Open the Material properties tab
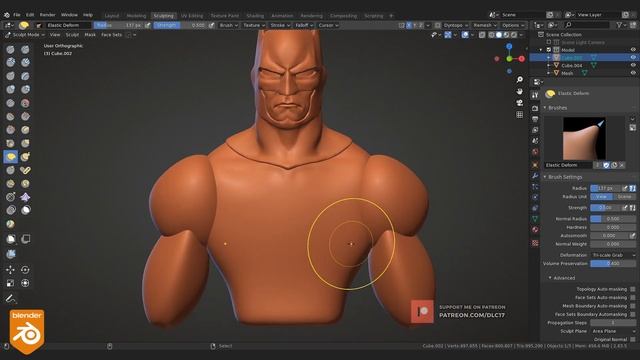The image size is (640, 360). click(535, 230)
